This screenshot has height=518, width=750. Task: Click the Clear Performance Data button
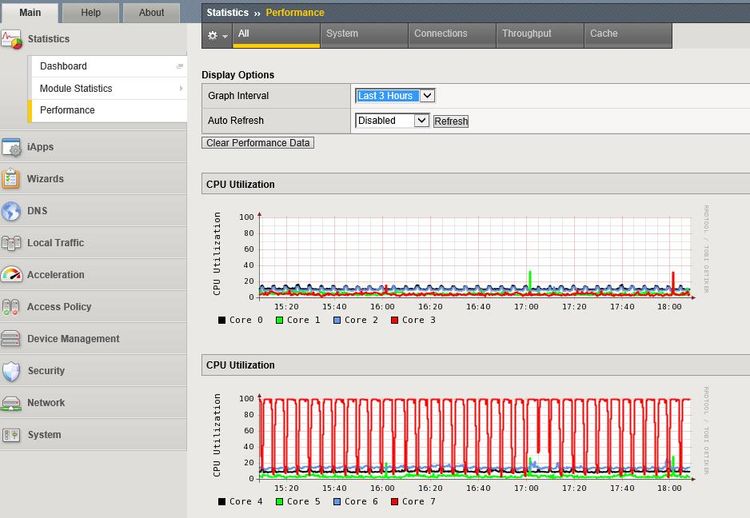click(259, 143)
